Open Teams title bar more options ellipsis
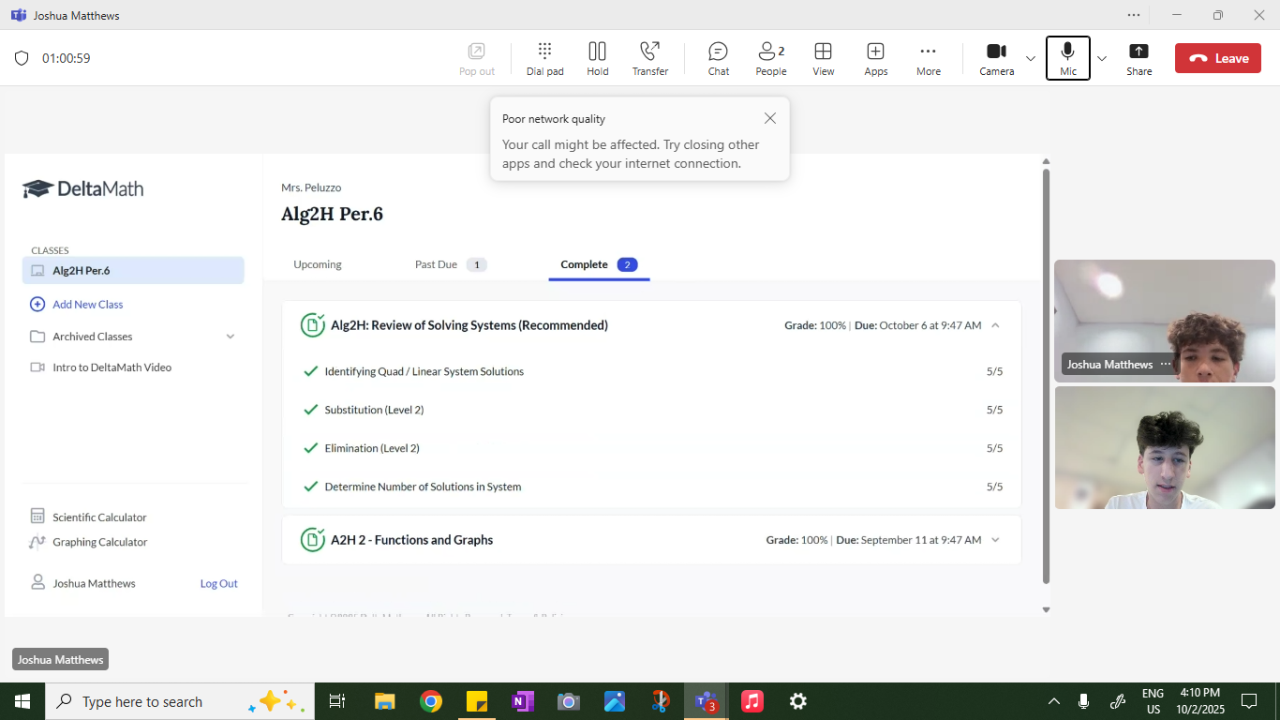 pos(1133,15)
